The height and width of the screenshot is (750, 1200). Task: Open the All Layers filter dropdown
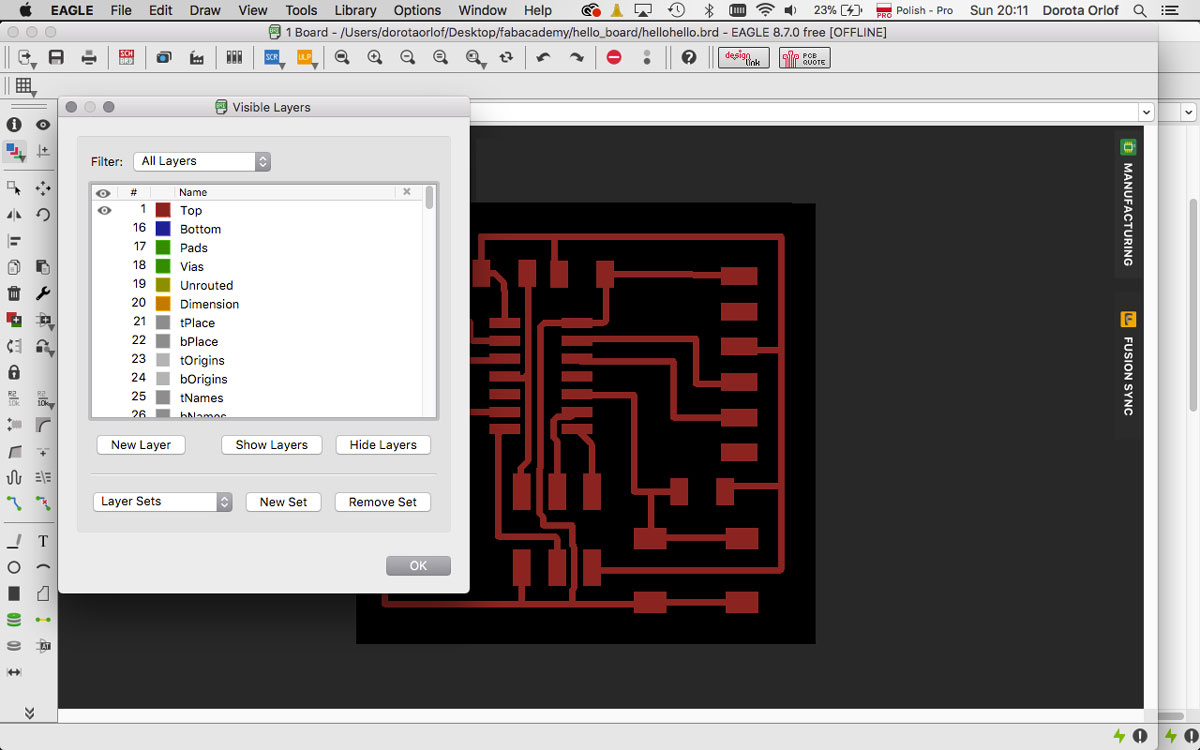click(202, 161)
